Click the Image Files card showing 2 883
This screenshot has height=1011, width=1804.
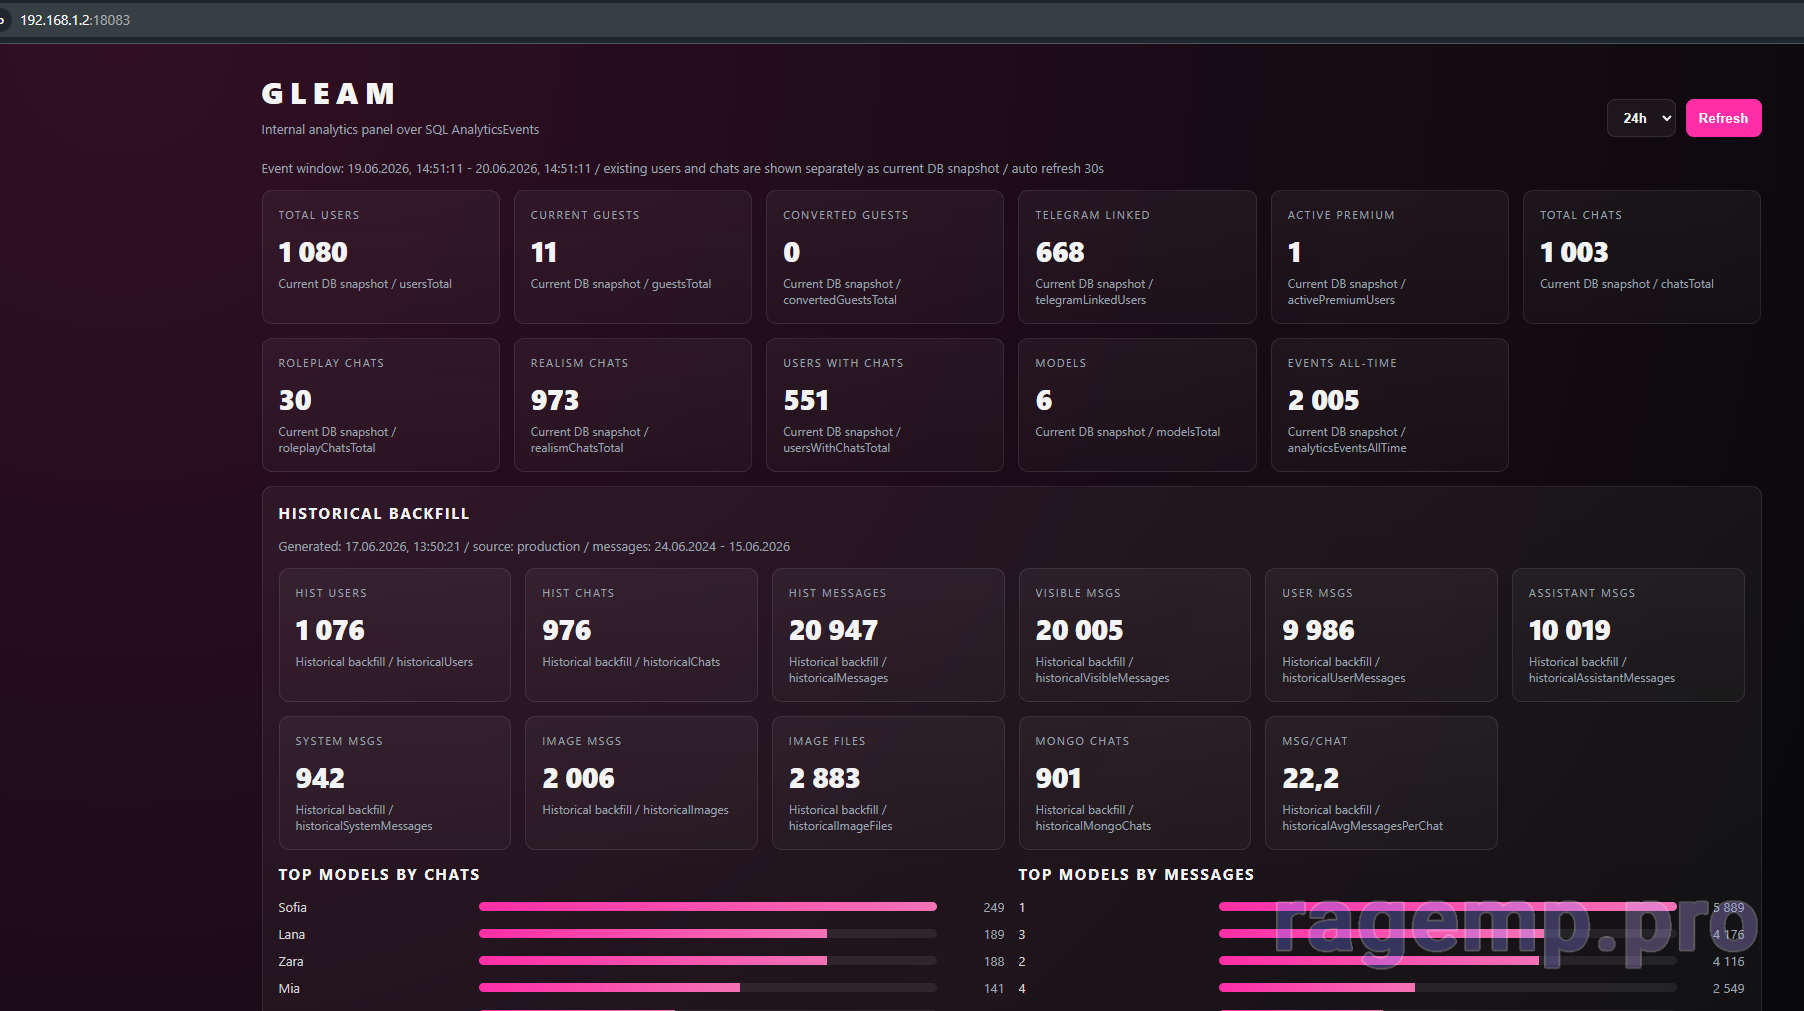[x=888, y=783]
